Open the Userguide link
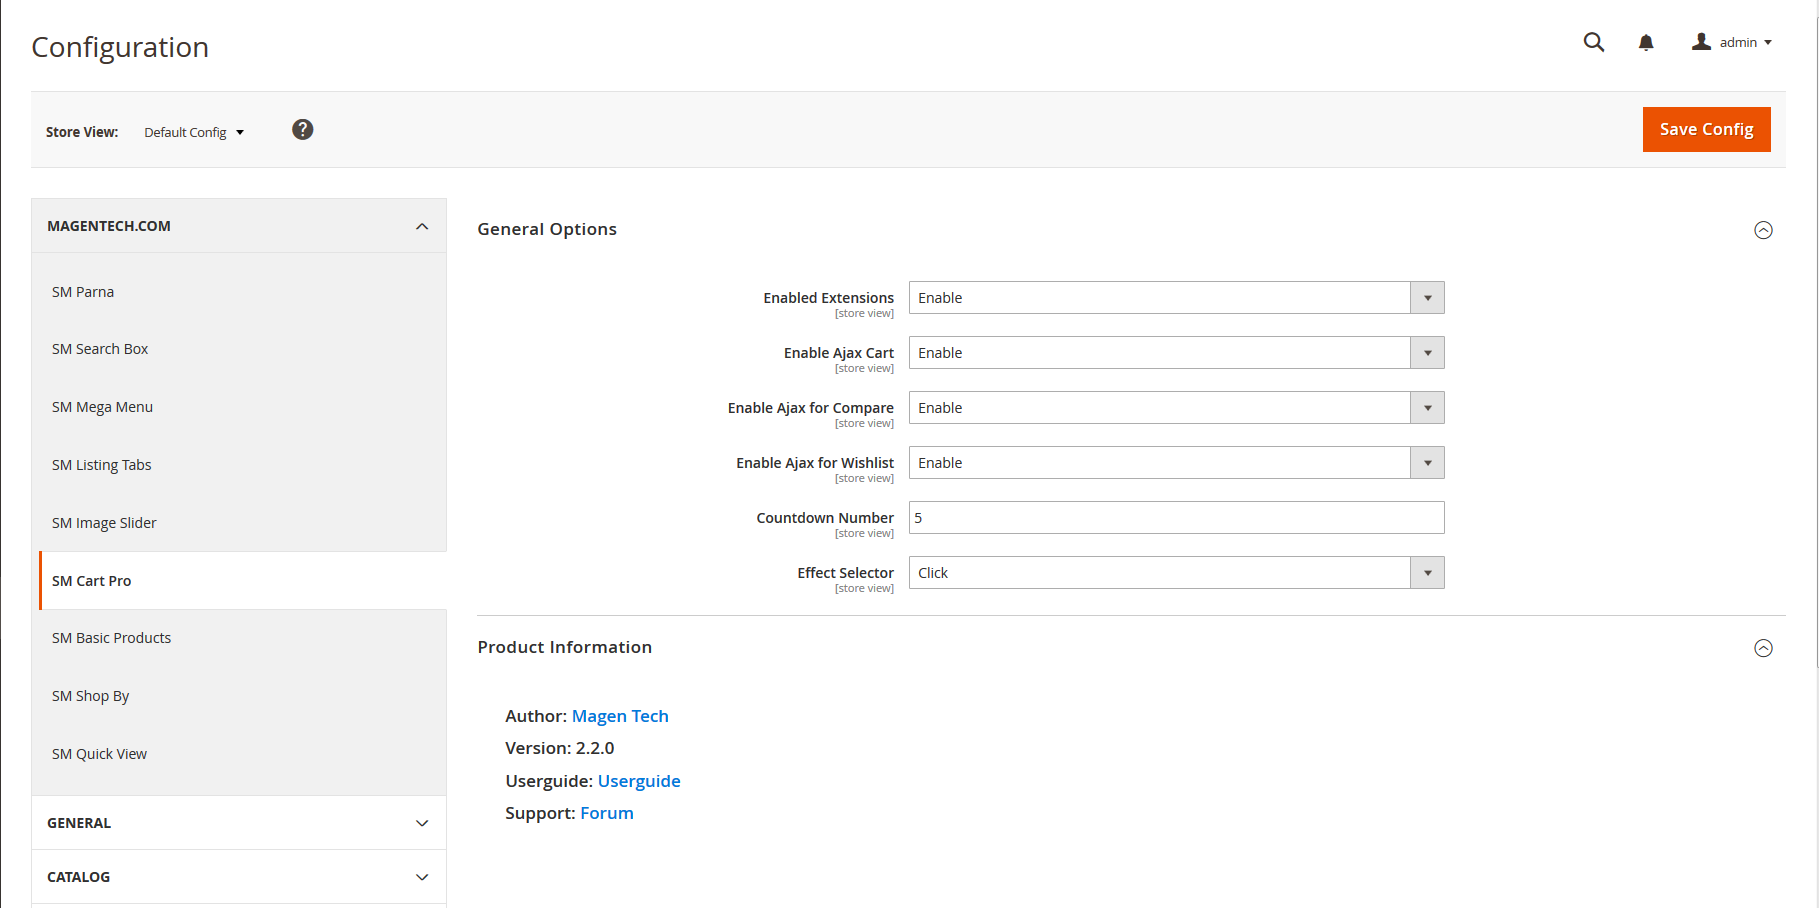This screenshot has height=908, width=1819. [639, 781]
